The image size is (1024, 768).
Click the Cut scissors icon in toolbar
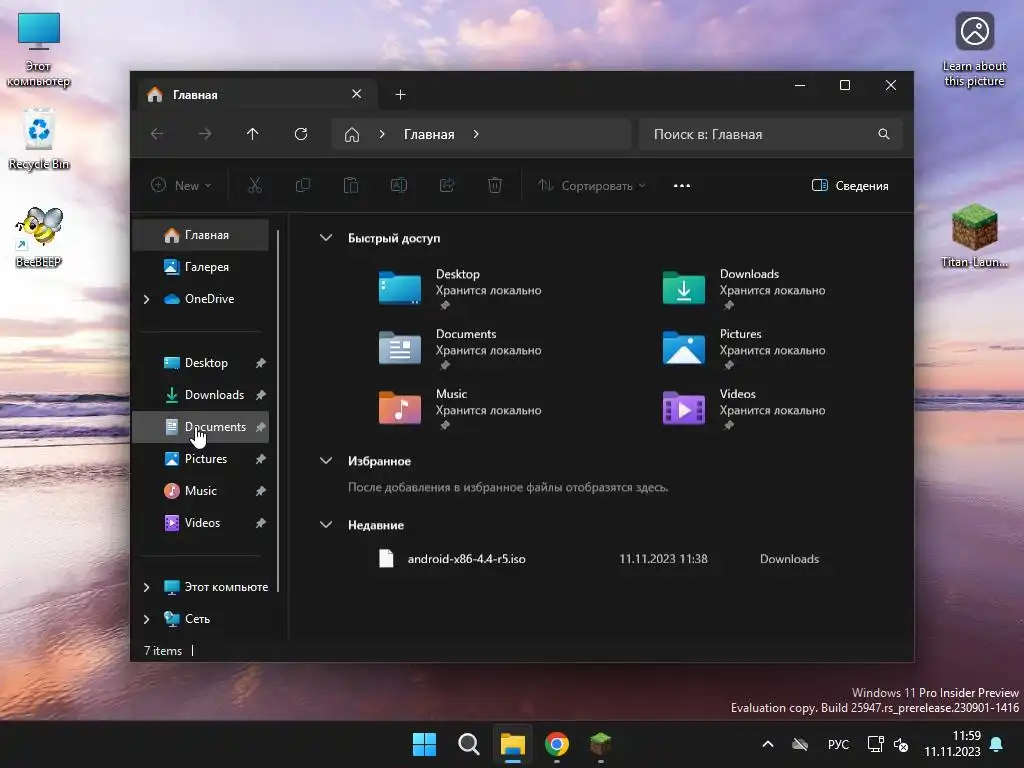coord(255,185)
